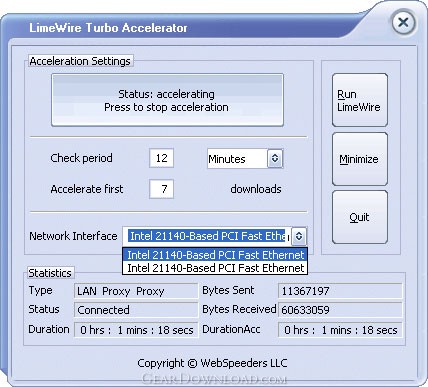
Task: Click the Bytes Sent label
Action: coord(228,290)
